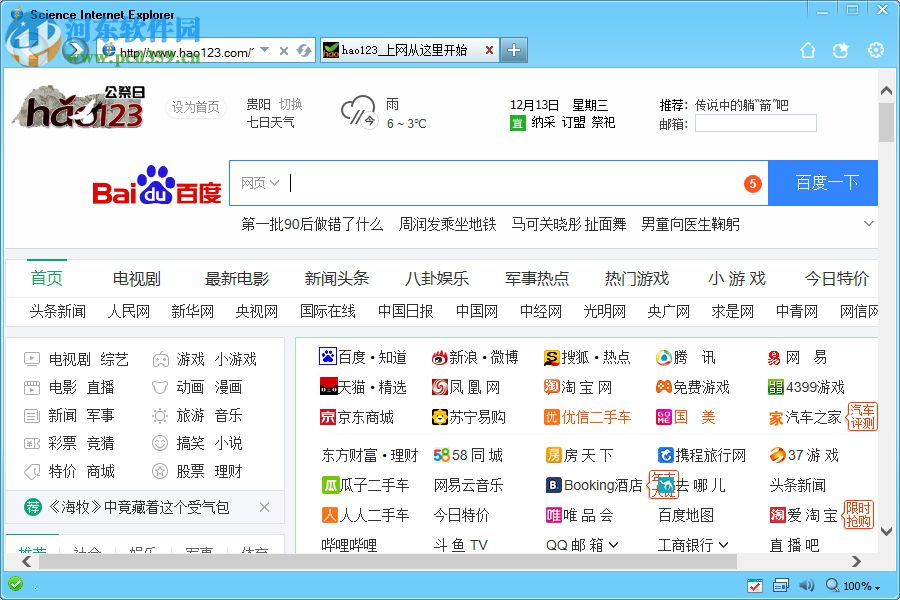Open the browser settings gear
Screen dimensions: 900x600
[x=875, y=50]
